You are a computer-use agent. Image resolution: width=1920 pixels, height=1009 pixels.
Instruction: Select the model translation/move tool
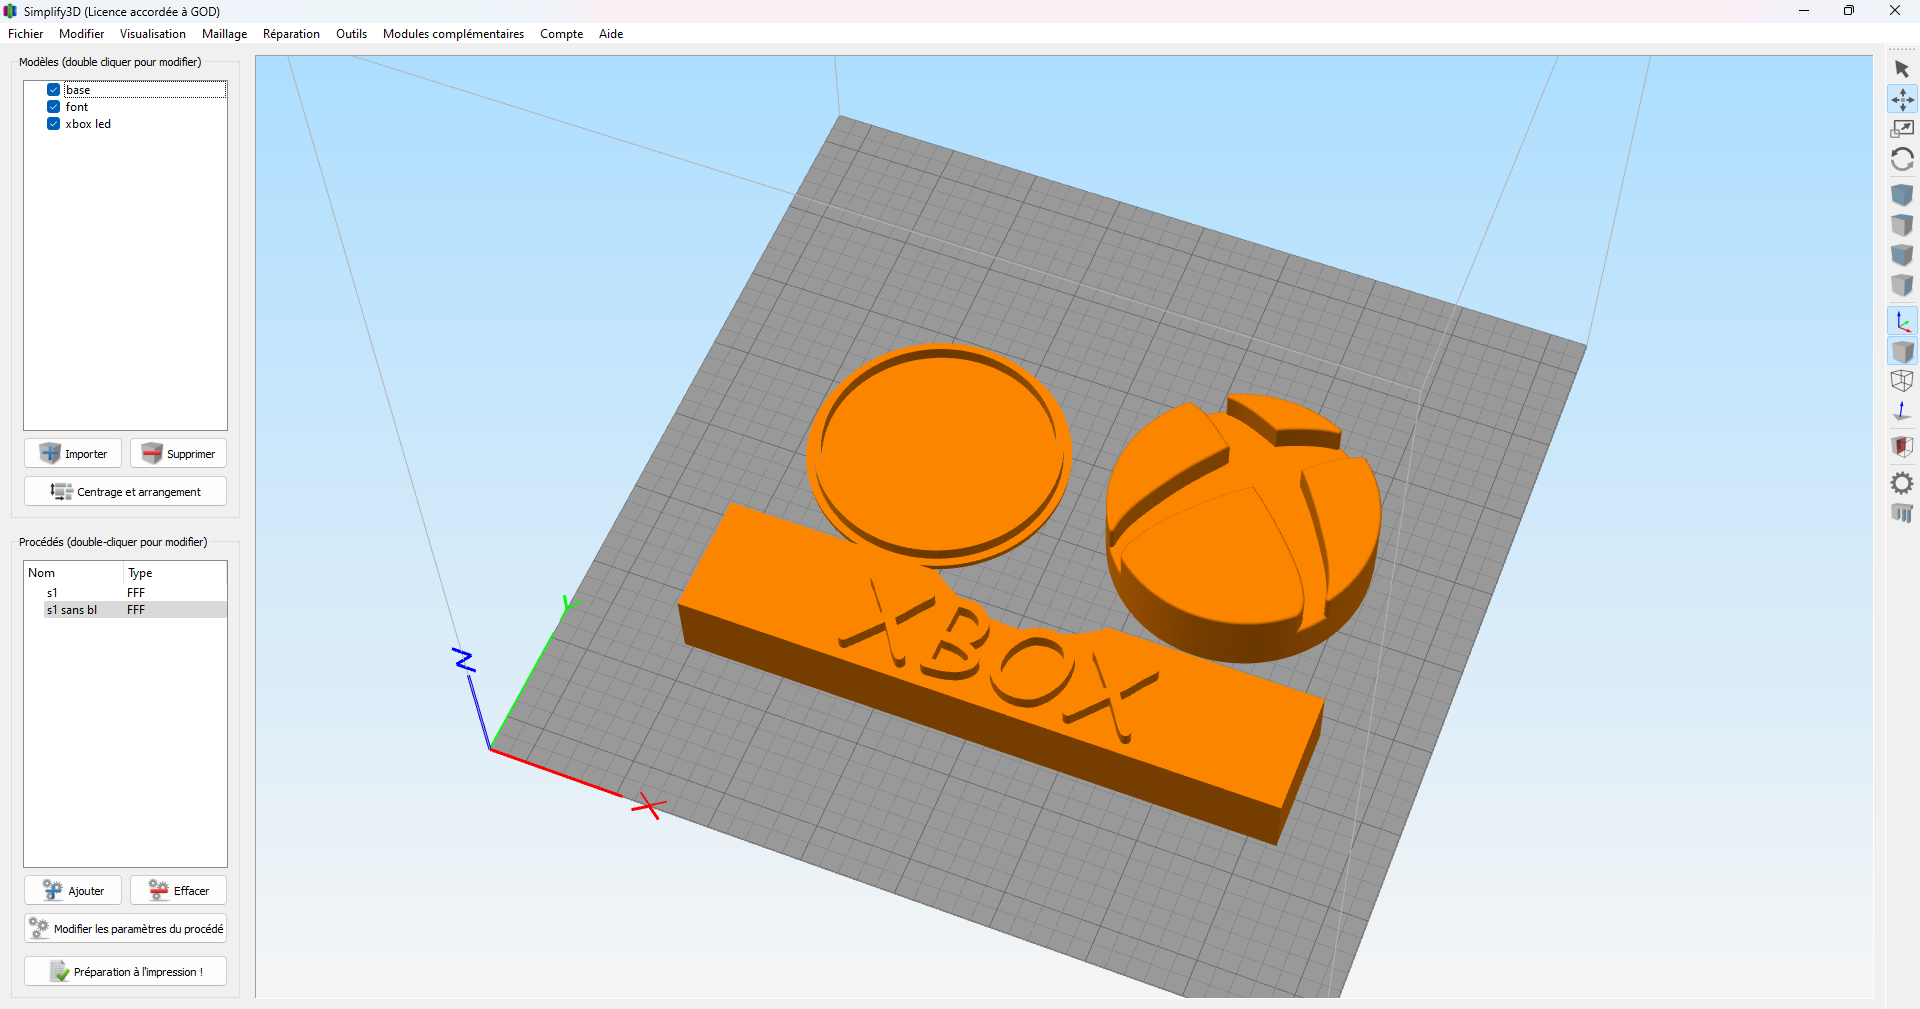[x=1903, y=99]
